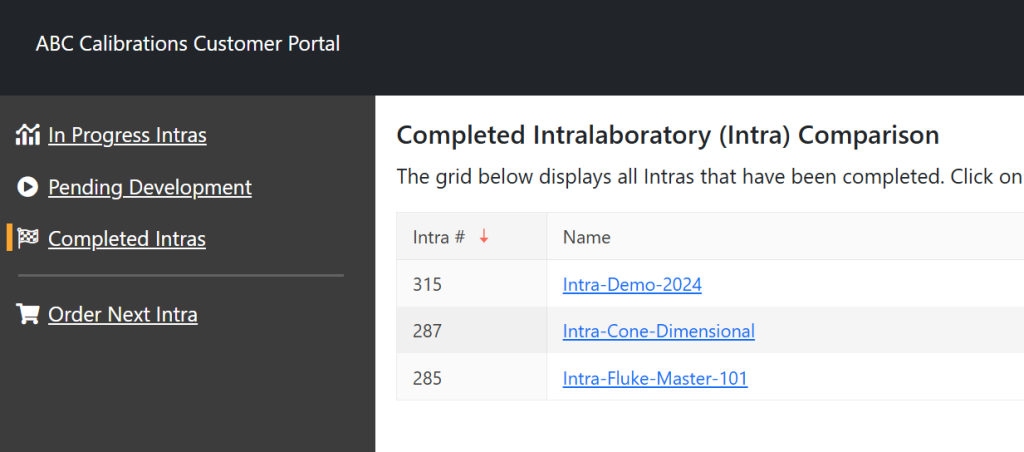Click the checkered flag icon for Completed Intras
This screenshot has width=1024, height=452.
click(x=27, y=238)
